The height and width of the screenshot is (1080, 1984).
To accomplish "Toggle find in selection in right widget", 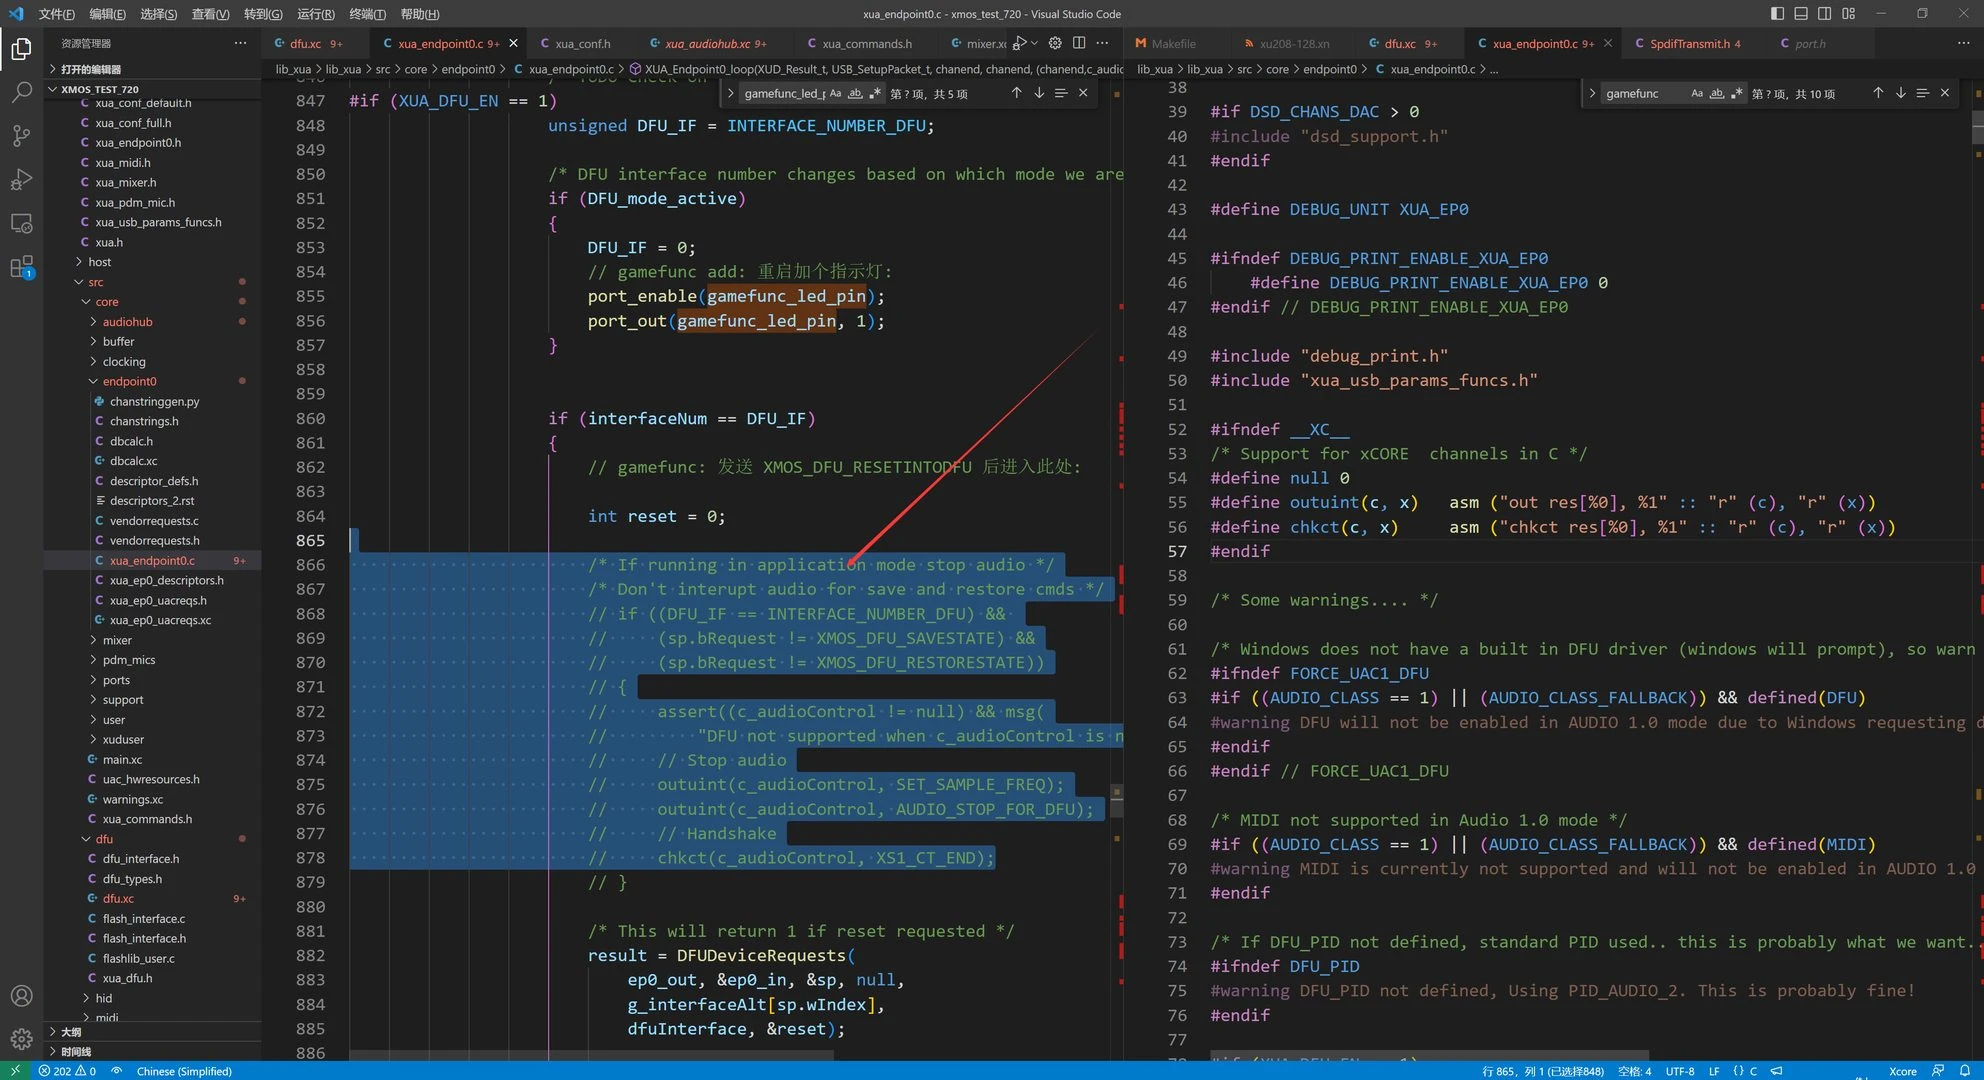I will pos(1923,93).
